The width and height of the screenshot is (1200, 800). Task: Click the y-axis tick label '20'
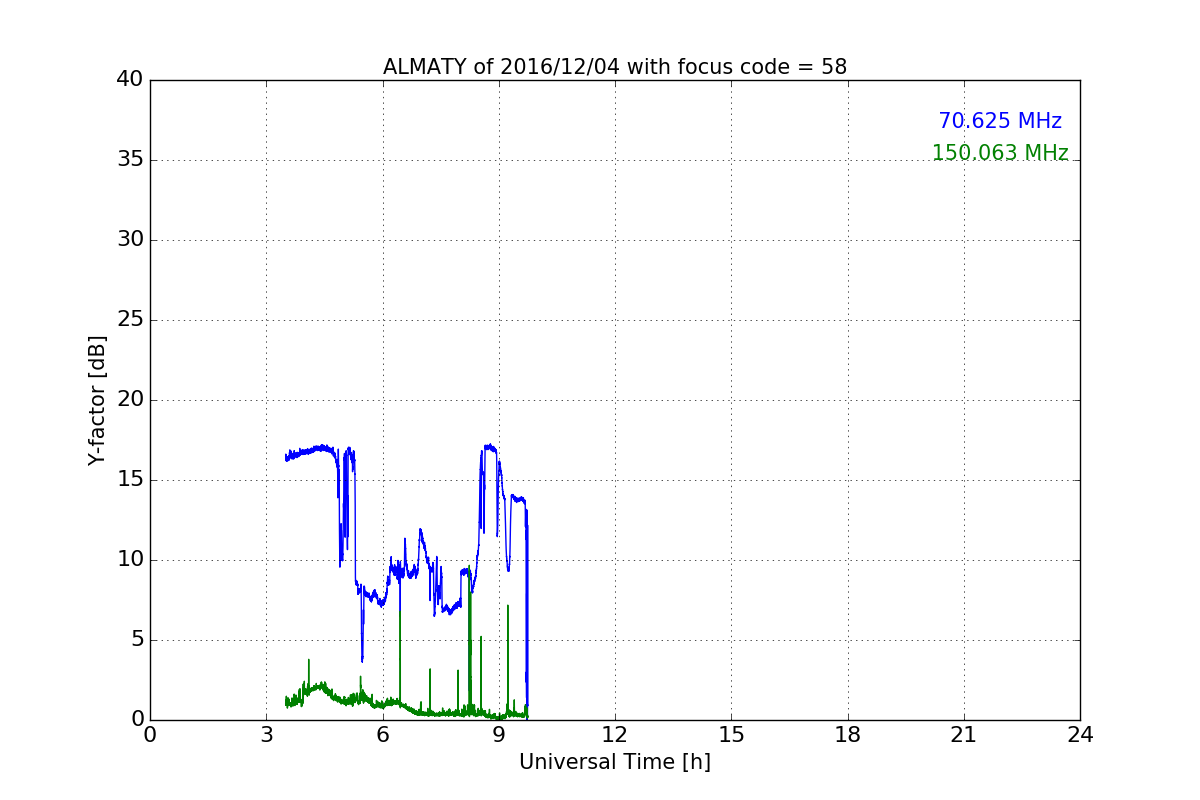click(130, 400)
